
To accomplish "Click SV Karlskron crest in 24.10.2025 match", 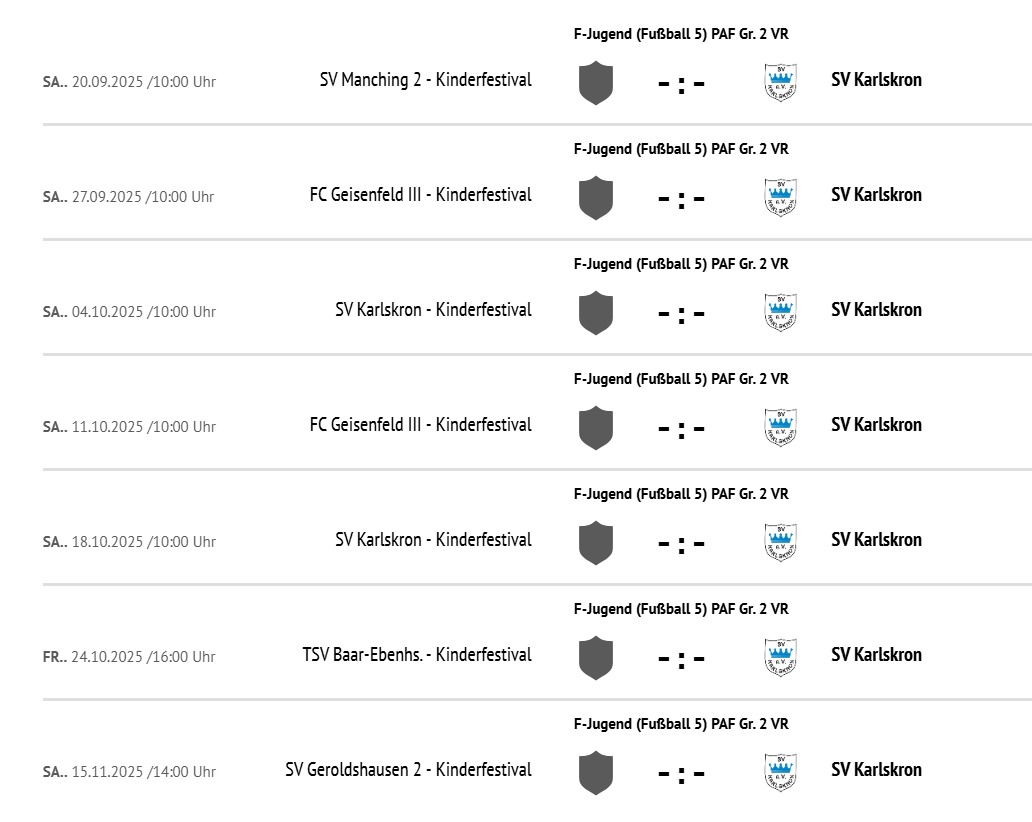I will tap(780, 657).
